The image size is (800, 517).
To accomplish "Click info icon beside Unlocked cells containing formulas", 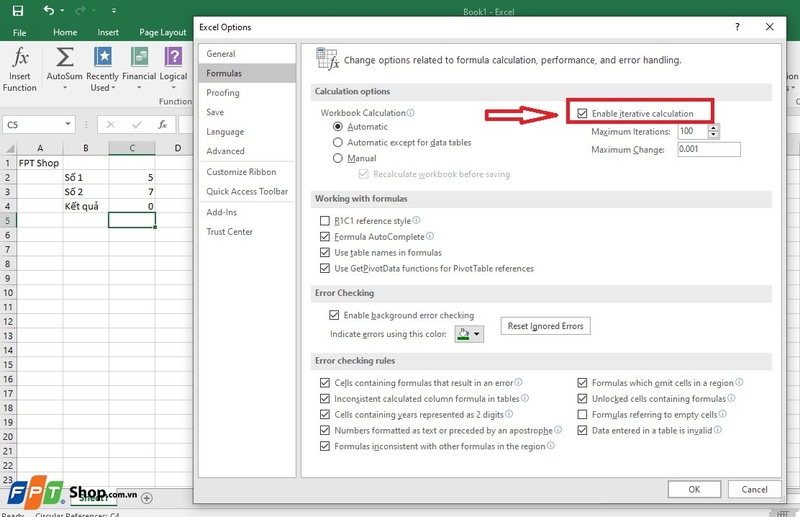I will (x=731, y=398).
